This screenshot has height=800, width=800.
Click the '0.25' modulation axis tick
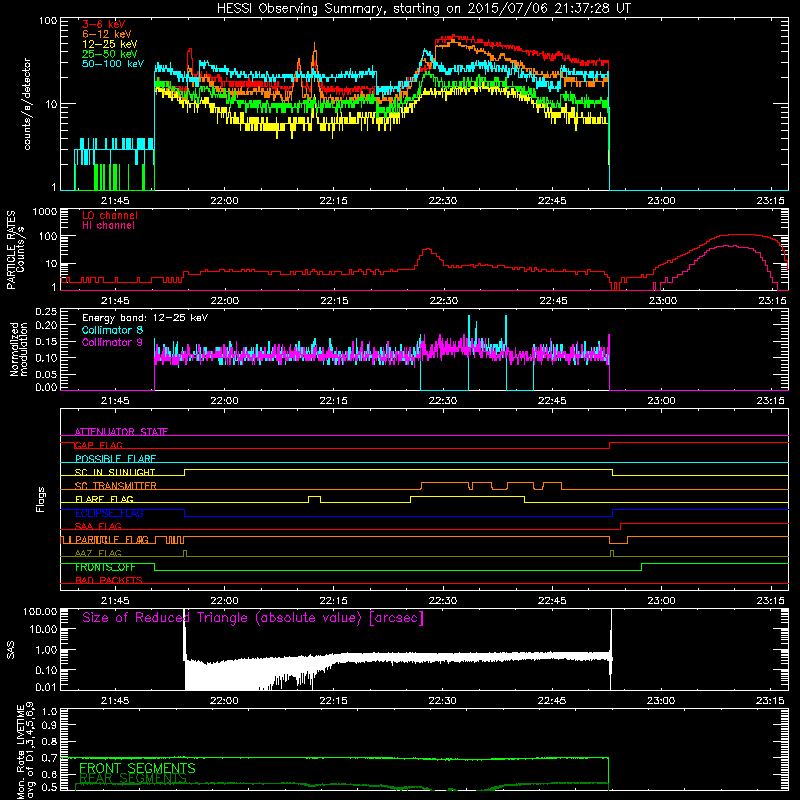[x=46, y=312]
